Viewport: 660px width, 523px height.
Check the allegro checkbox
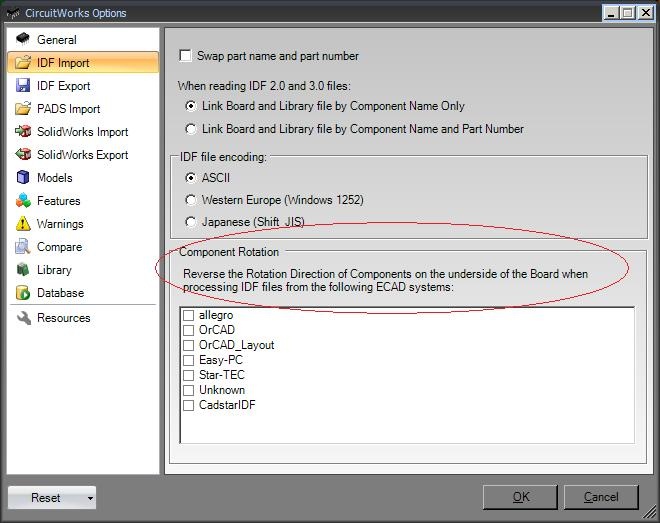188,315
